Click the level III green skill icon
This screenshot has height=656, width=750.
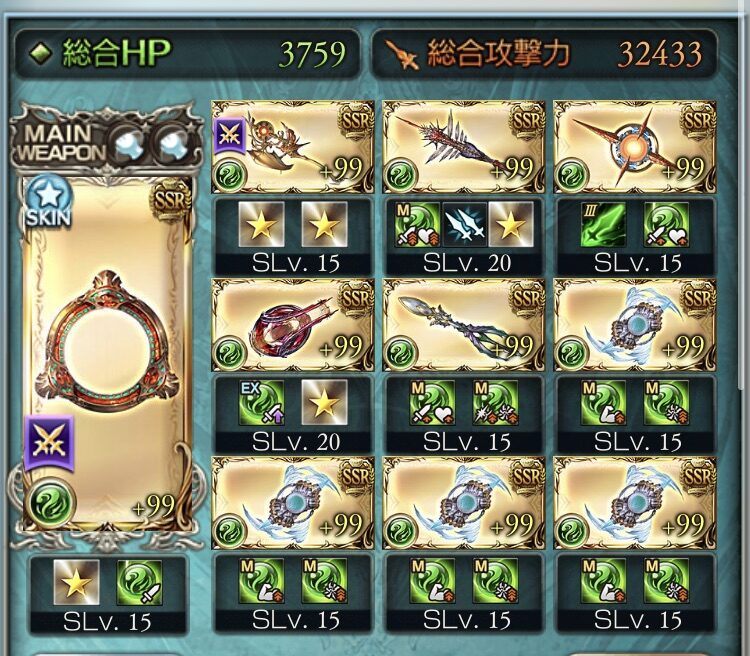click(x=603, y=224)
